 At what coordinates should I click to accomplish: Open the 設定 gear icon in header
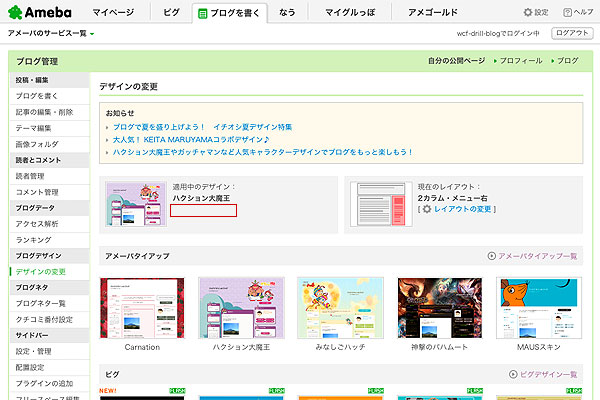click(528, 12)
